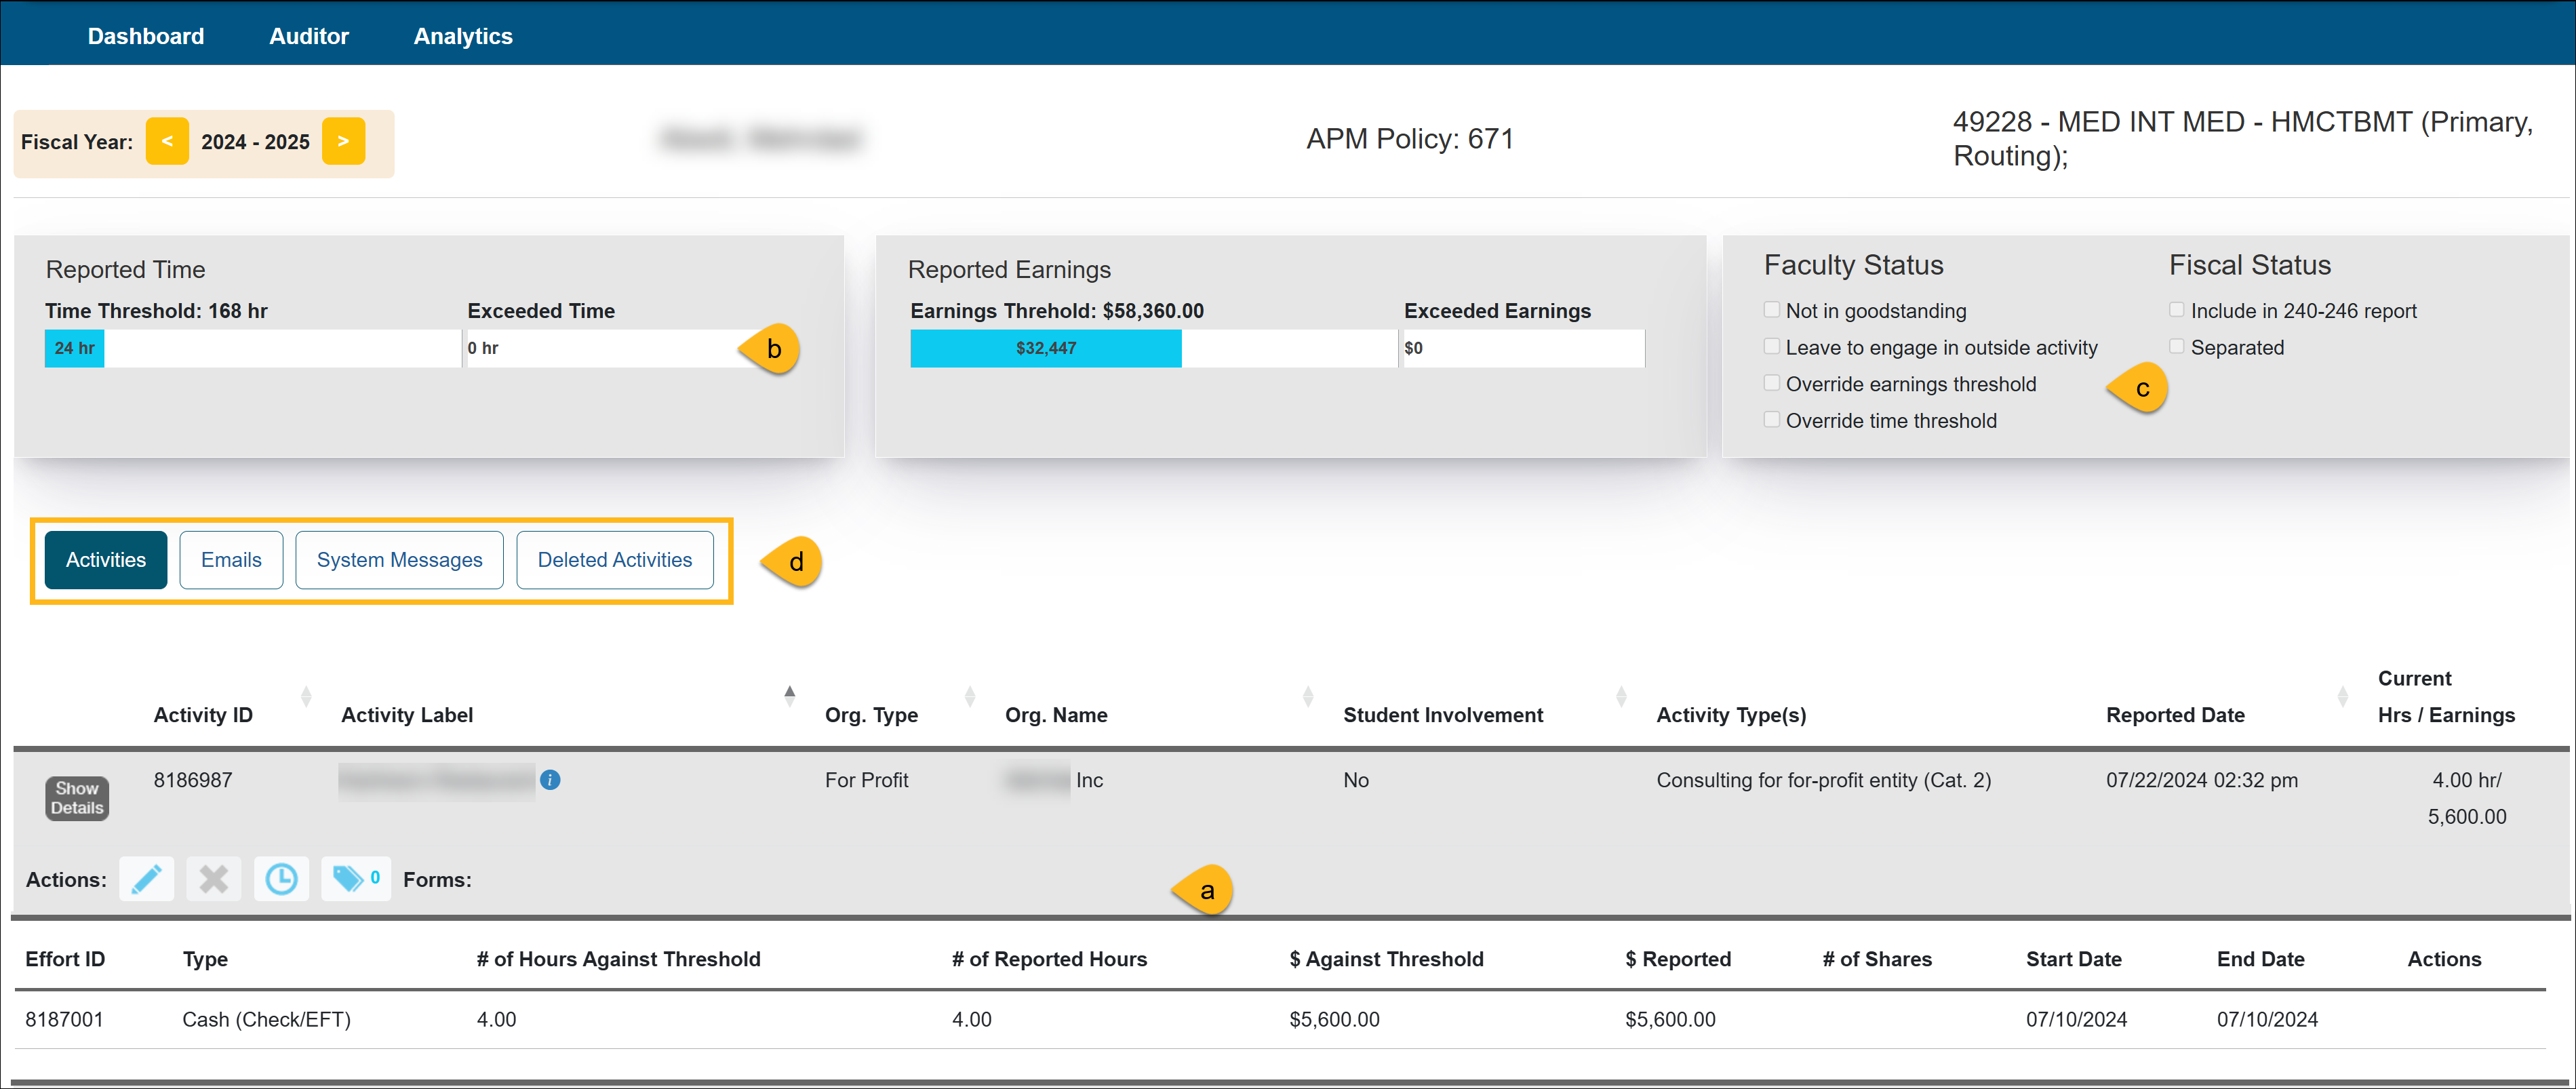
Task: Click the 24 hr reported time bar
Action: pyautogui.click(x=75, y=348)
